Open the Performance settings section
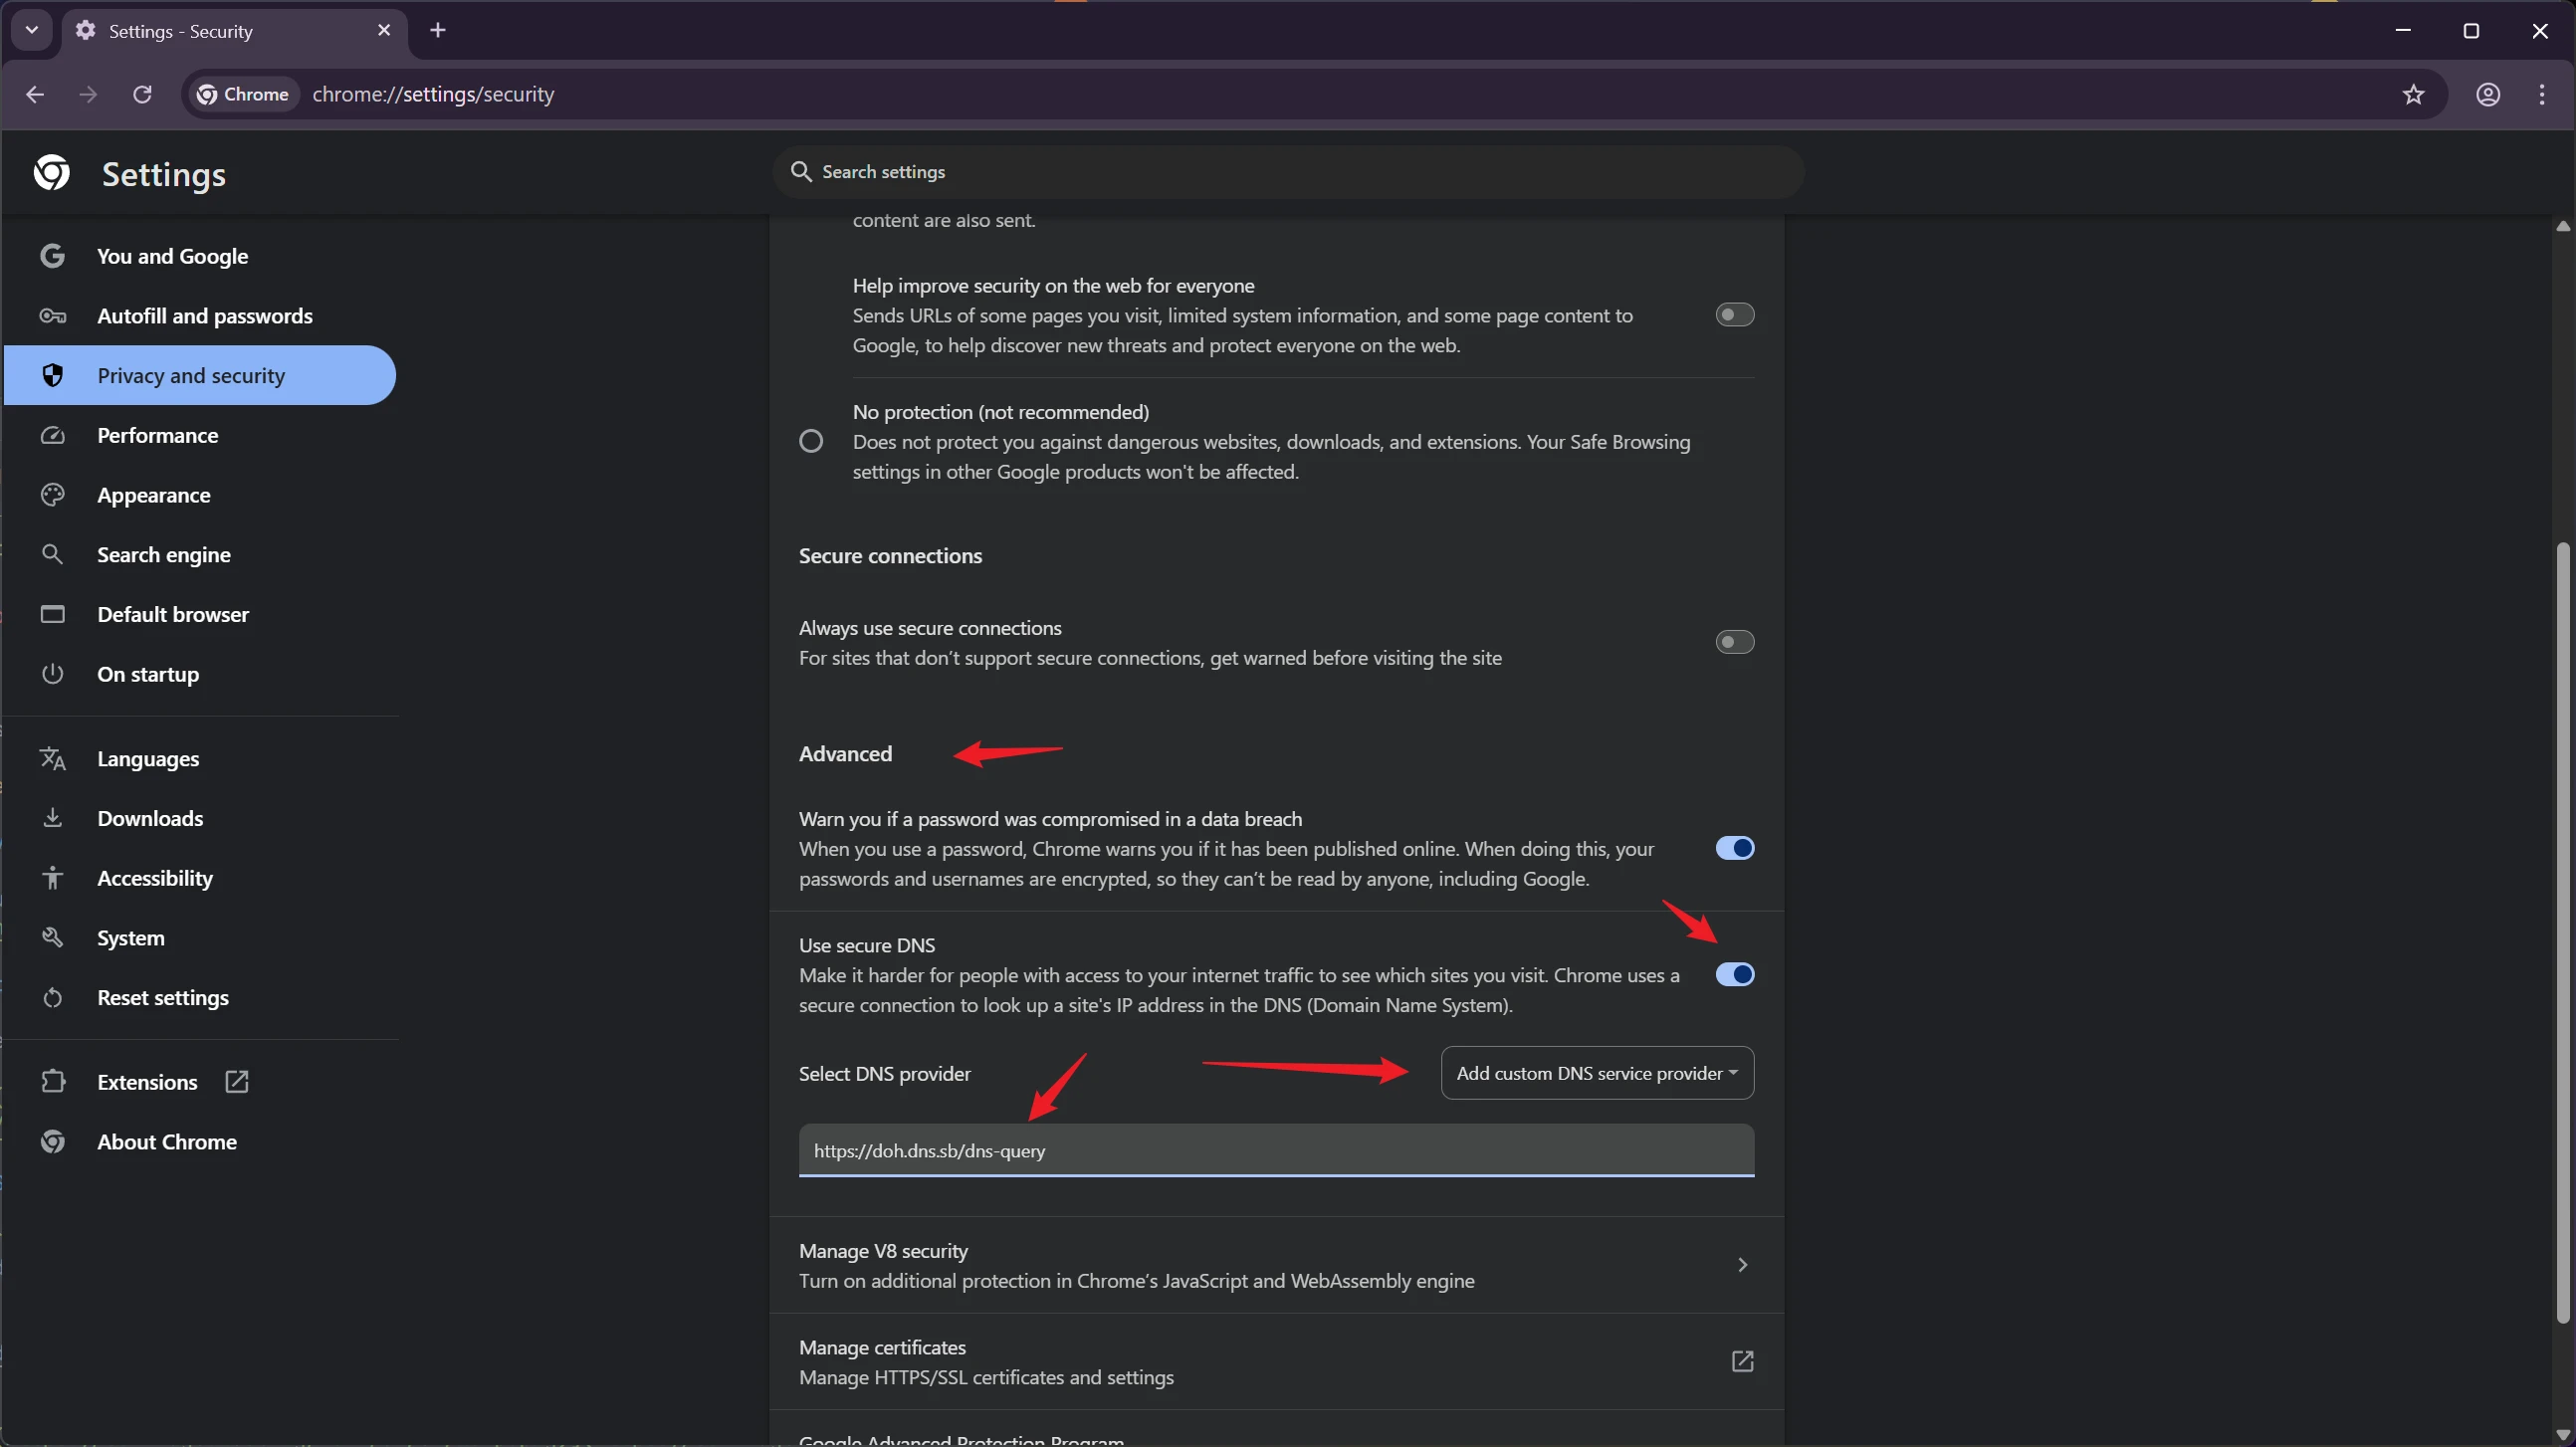2576x1447 pixels. (157, 435)
